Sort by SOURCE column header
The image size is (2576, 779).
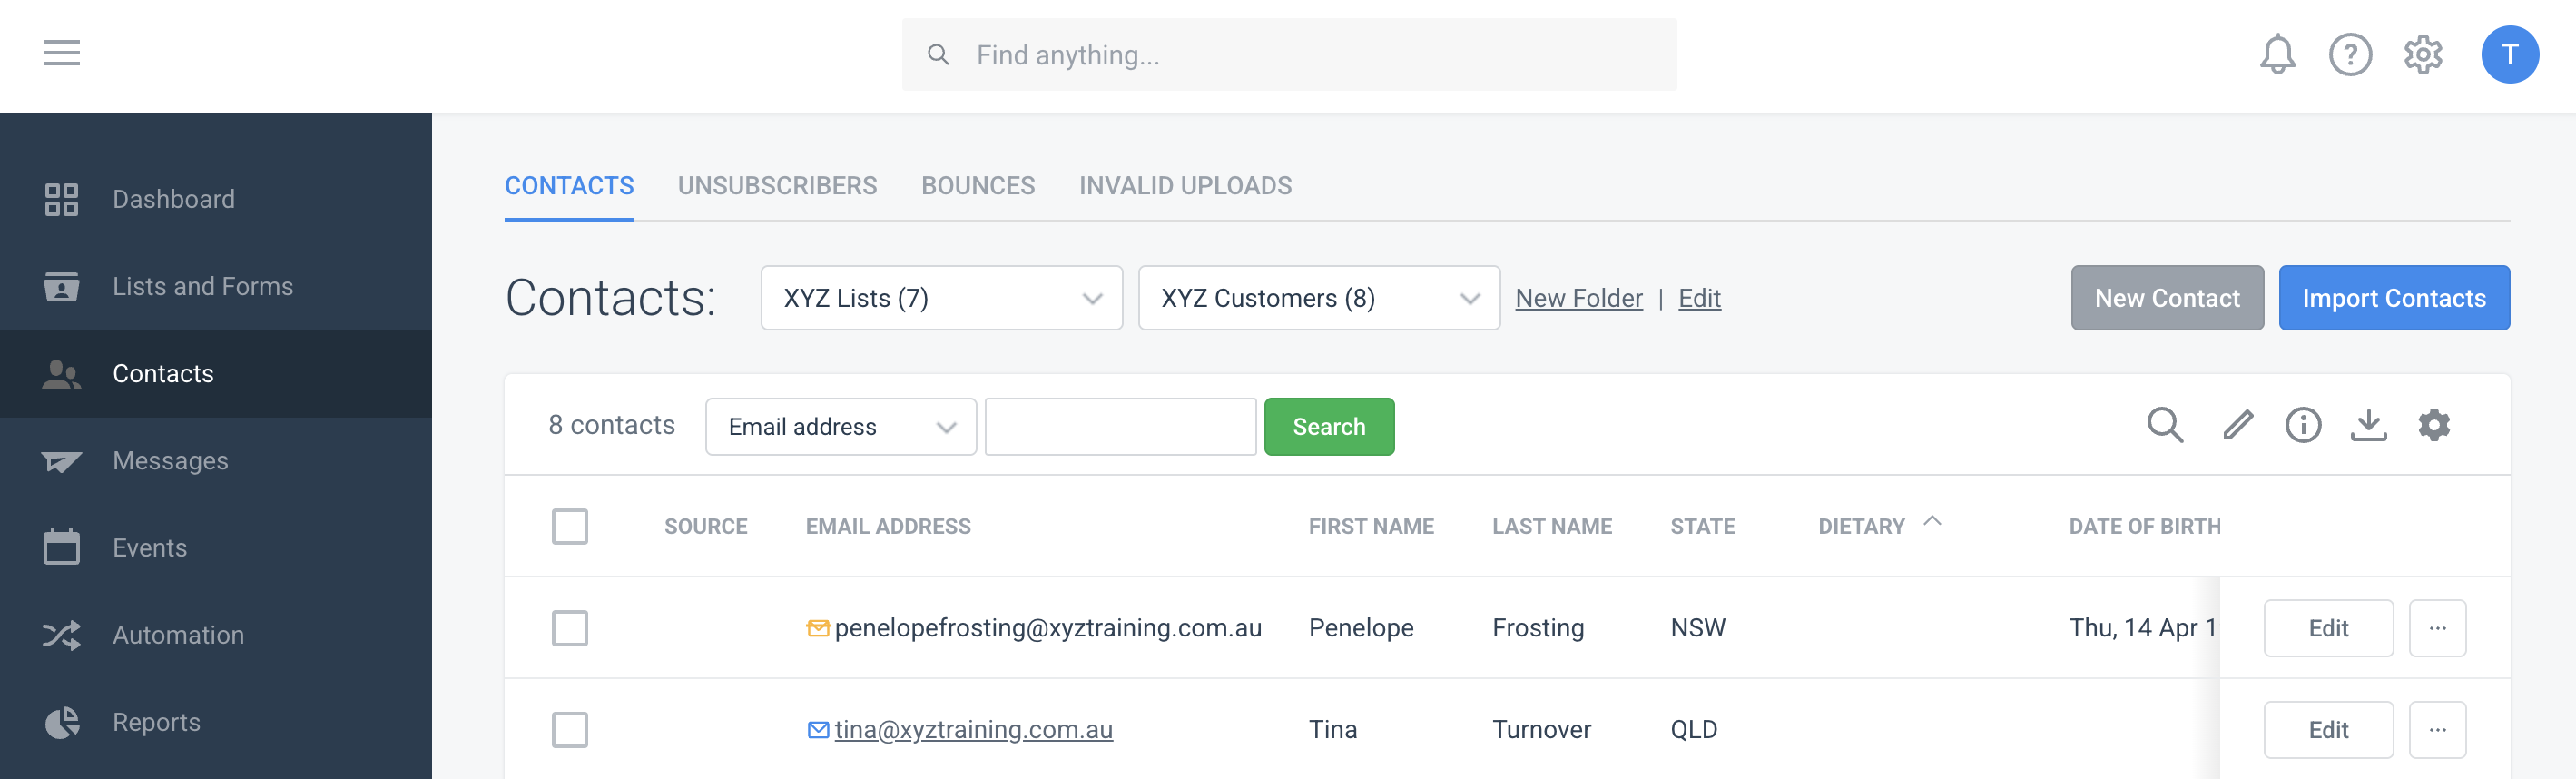[x=705, y=526]
